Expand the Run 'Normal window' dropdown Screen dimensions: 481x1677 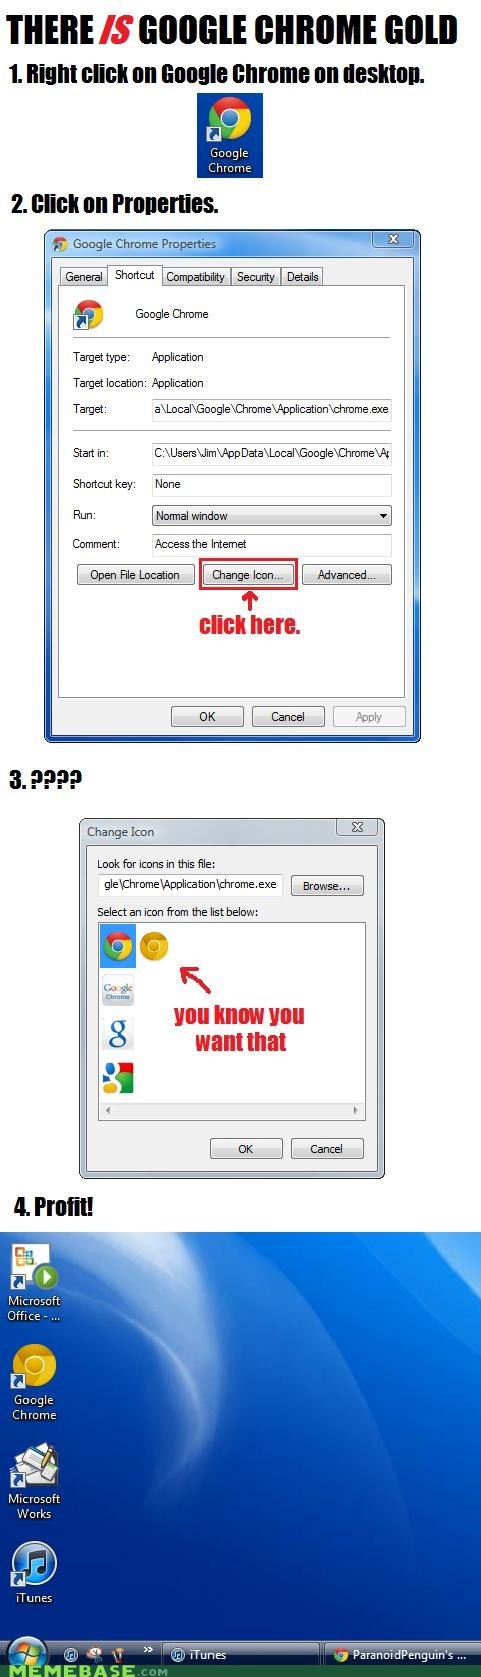coord(271,516)
